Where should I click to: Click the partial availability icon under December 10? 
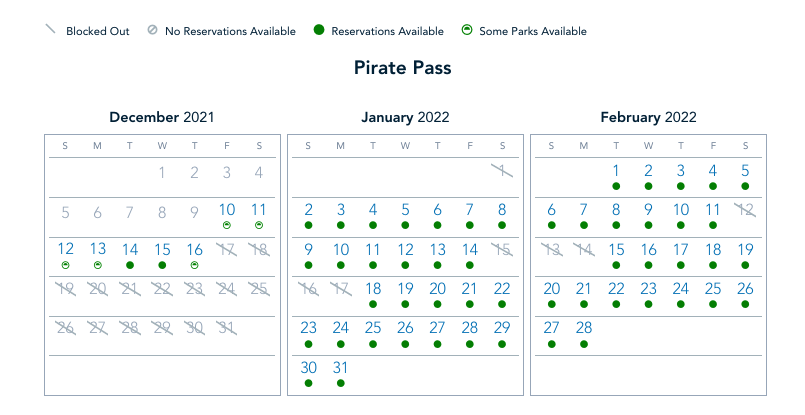click(x=227, y=226)
